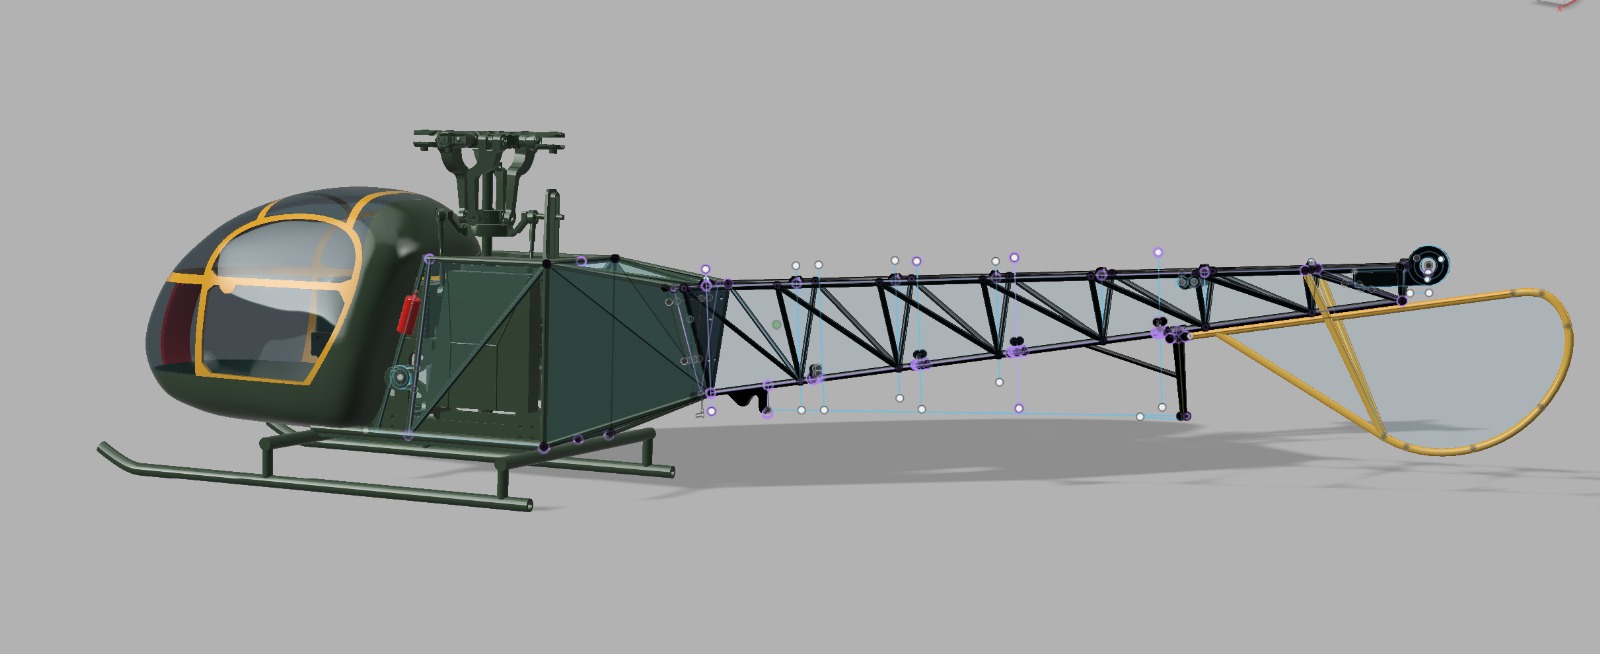Image resolution: width=1600 pixels, height=654 pixels.
Task: Select the cyan circular fitting on the cabin frame
Action: coord(399,377)
